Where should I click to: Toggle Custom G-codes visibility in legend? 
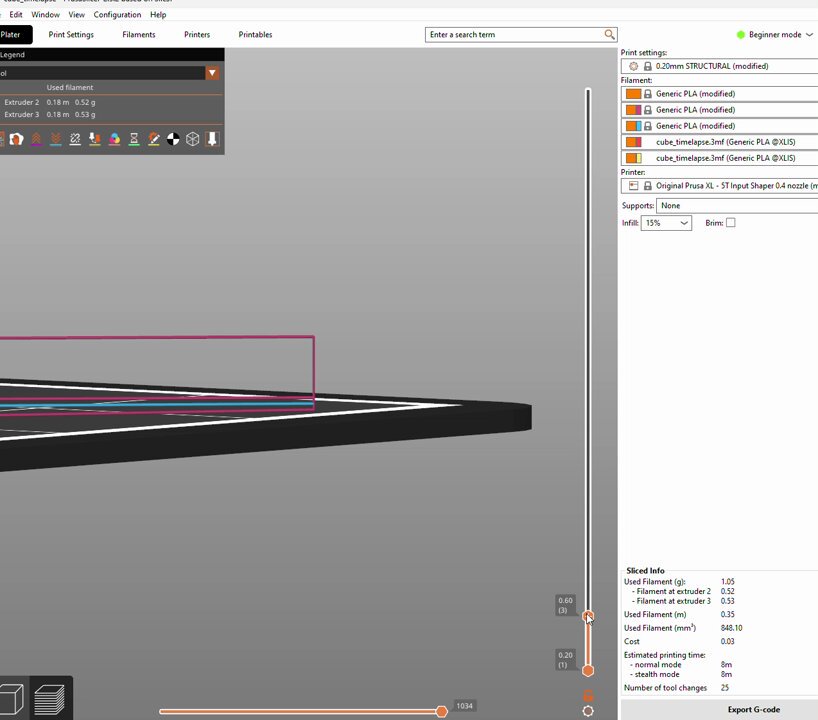[154, 139]
